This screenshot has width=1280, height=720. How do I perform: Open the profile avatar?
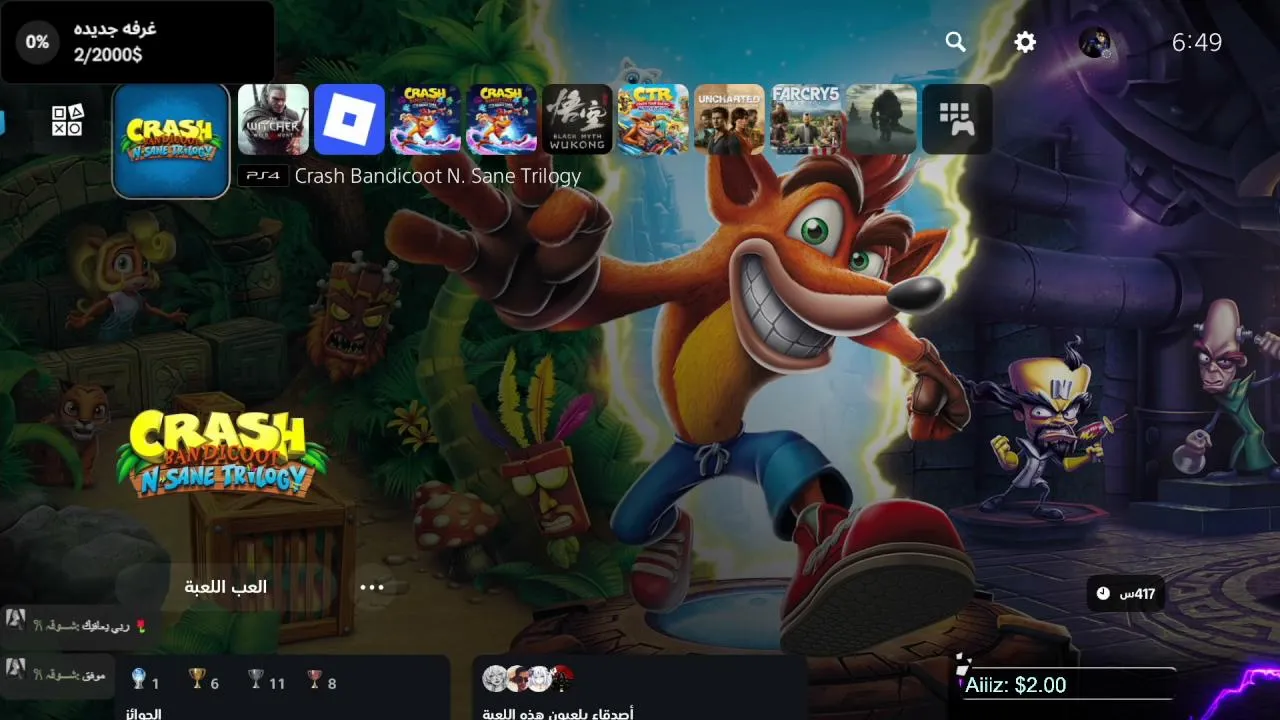click(x=1094, y=42)
